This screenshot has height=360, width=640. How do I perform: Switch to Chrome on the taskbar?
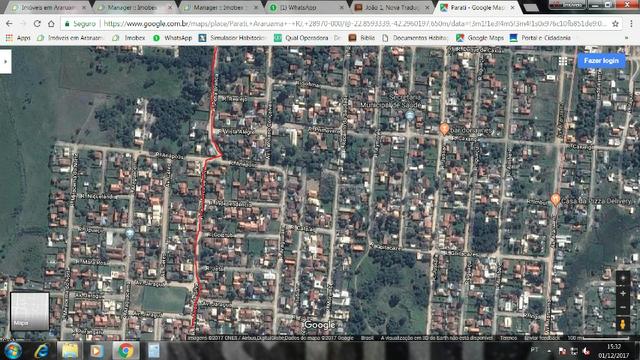click(126, 351)
